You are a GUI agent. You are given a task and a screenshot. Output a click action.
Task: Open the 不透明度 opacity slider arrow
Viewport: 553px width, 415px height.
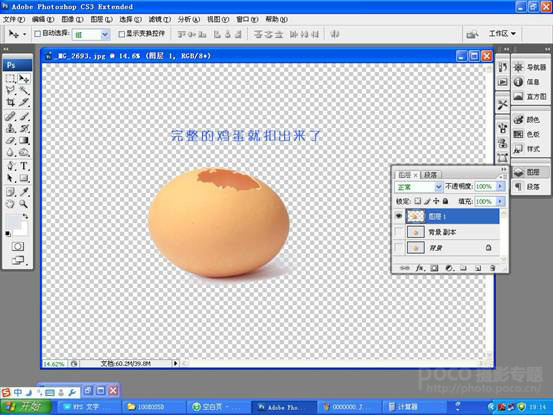tap(500, 186)
